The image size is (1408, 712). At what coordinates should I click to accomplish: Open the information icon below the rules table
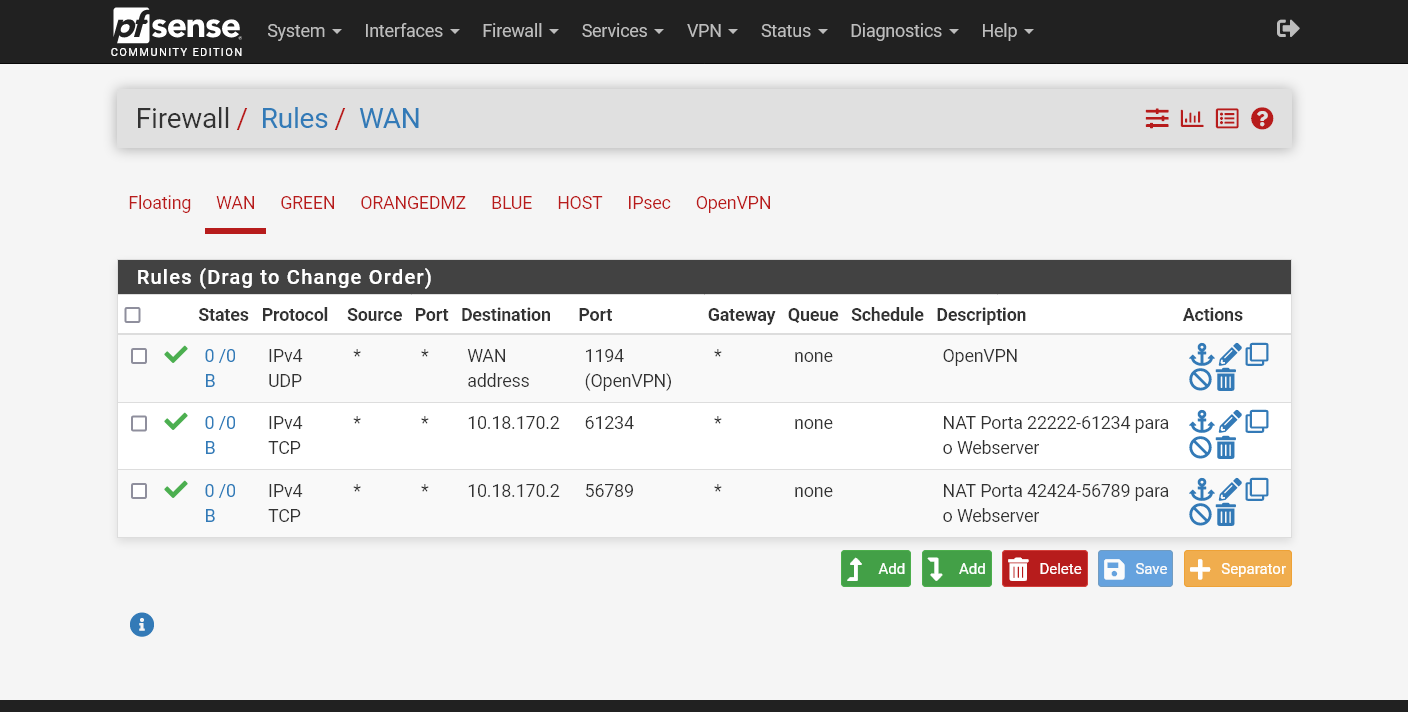[x=141, y=624]
